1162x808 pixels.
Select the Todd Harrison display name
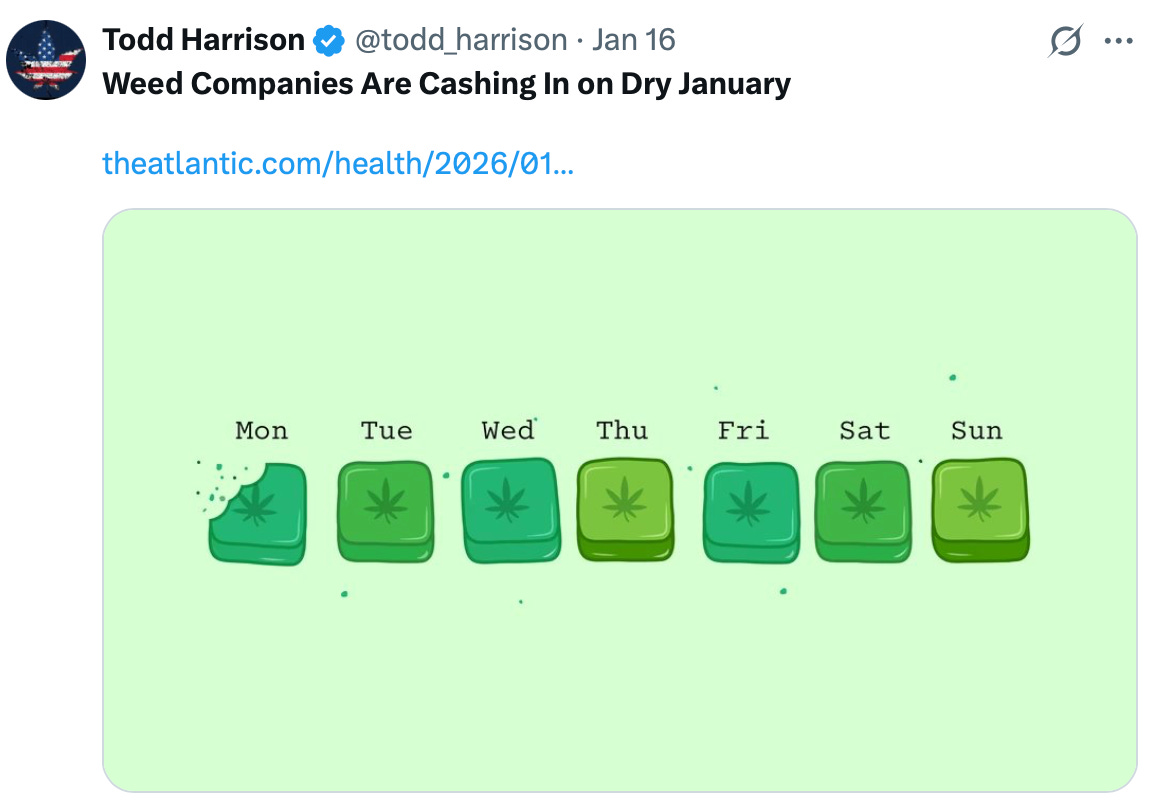[x=203, y=39]
